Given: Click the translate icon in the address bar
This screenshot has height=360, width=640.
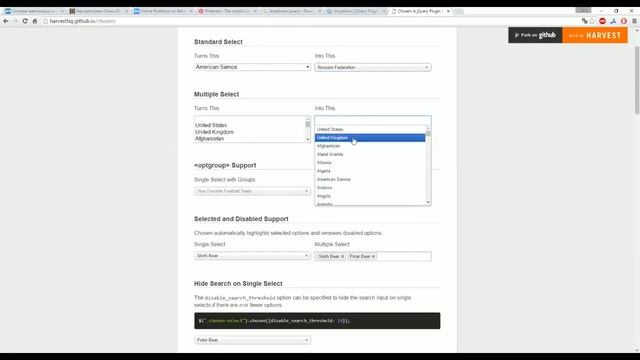Looking at the screenshot, I should tap(584, 21).
